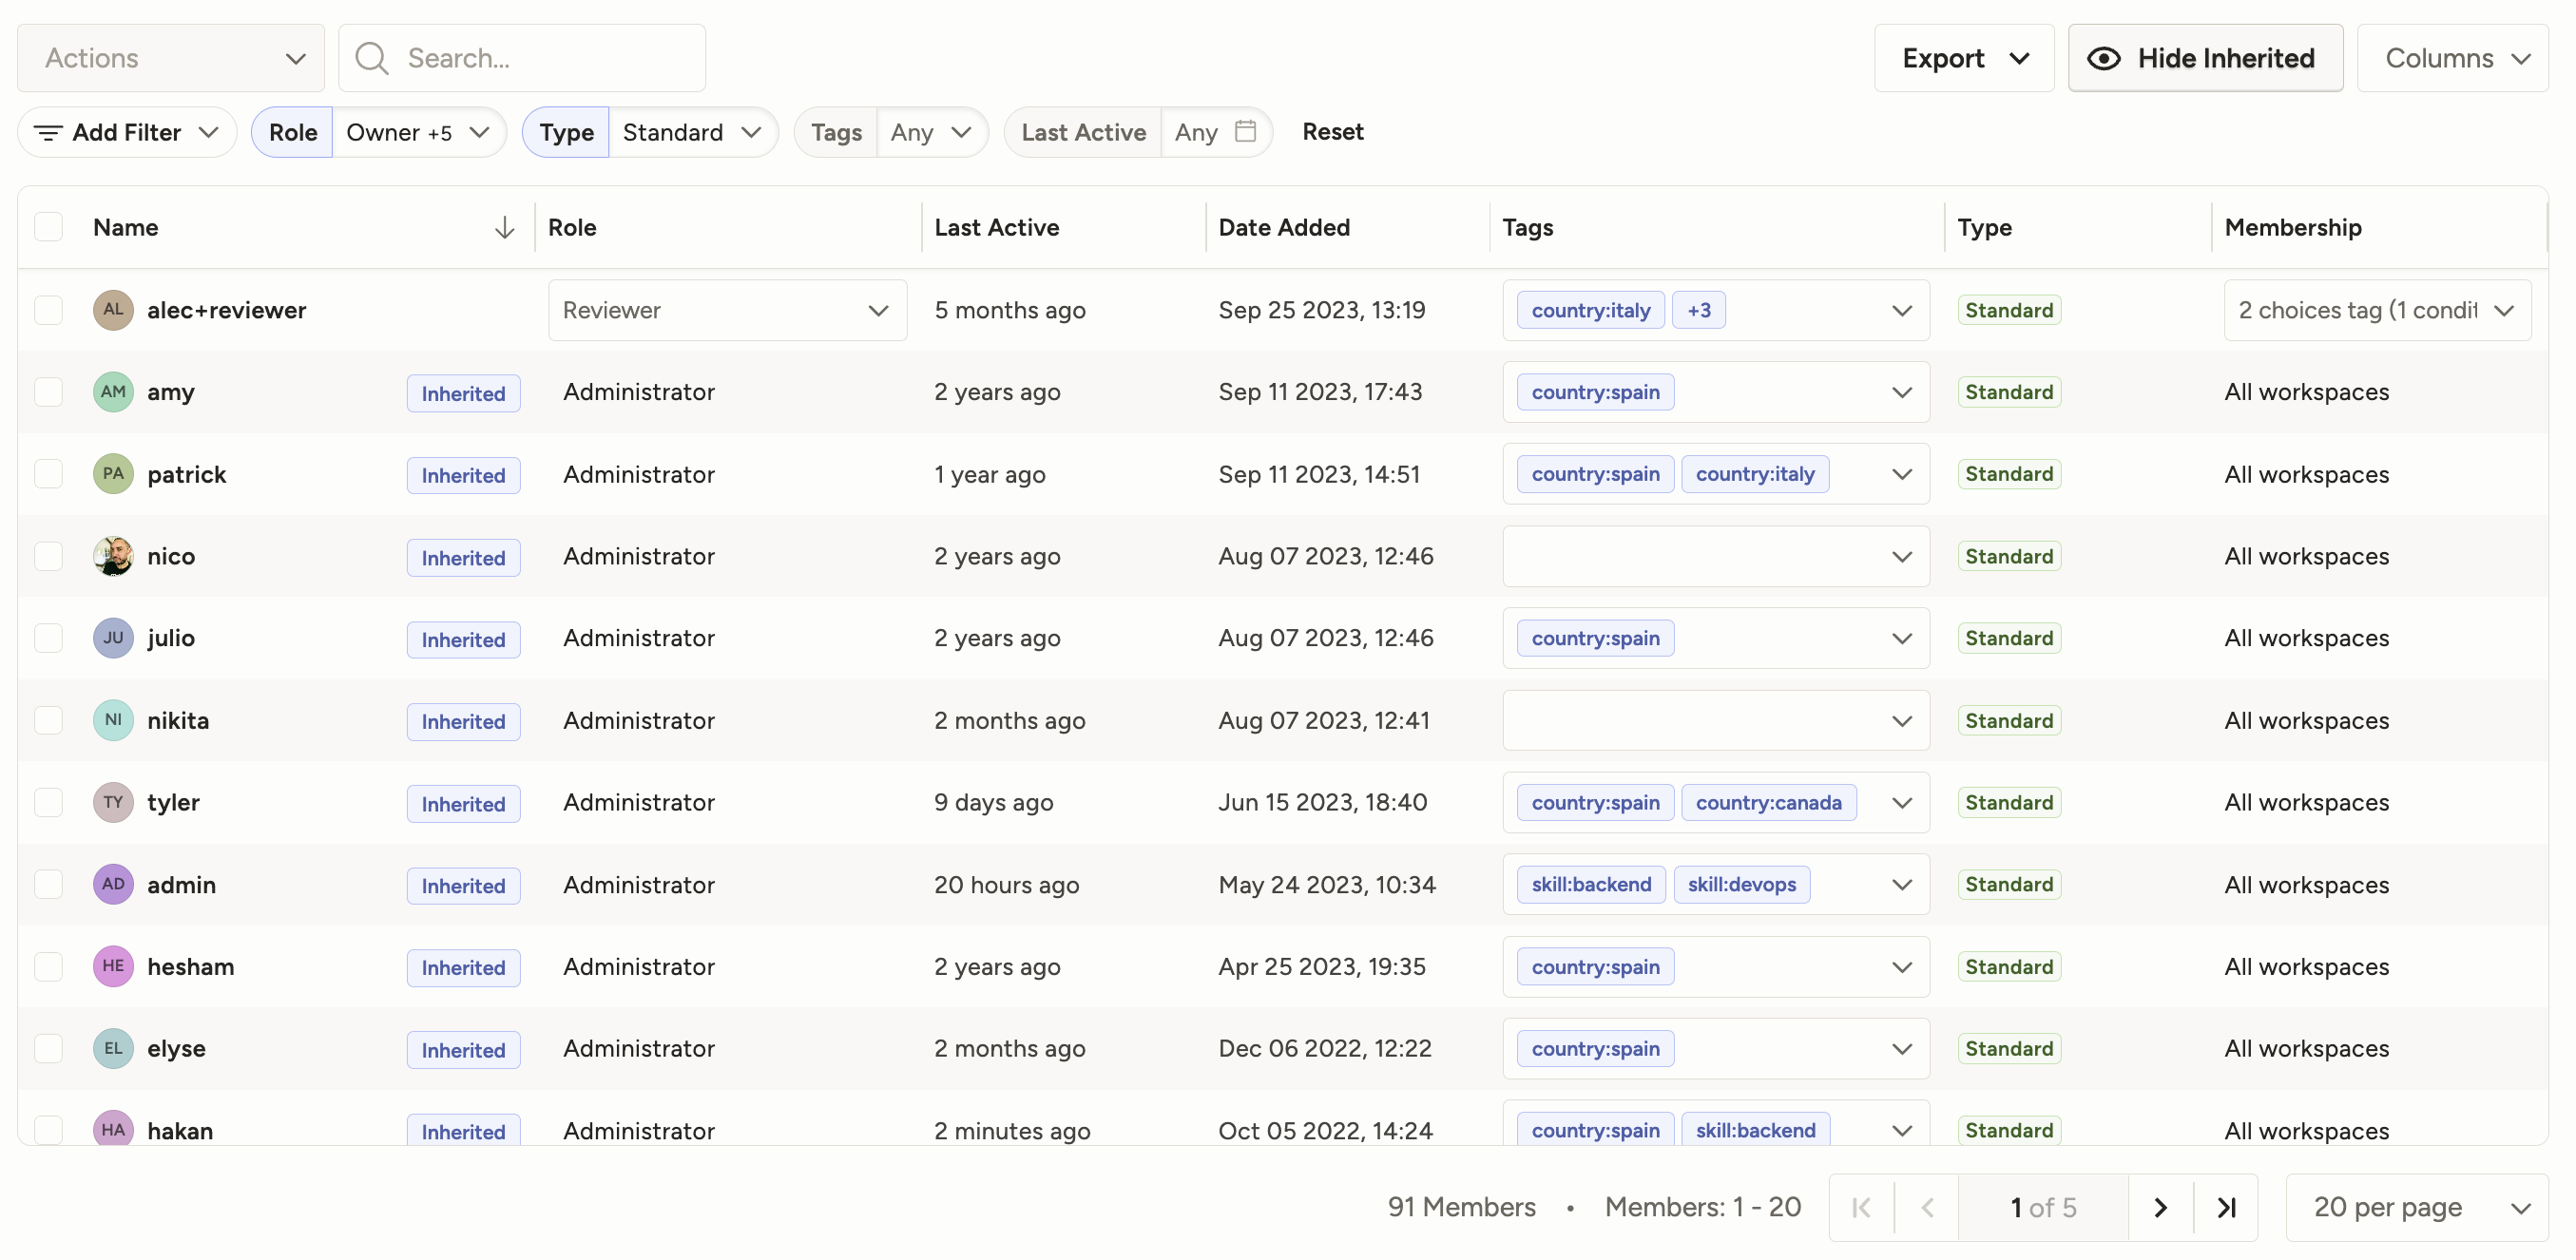Click the Type column header
The height and width of the screenshot is (1260, 2576).
(x=1984, y=227)
